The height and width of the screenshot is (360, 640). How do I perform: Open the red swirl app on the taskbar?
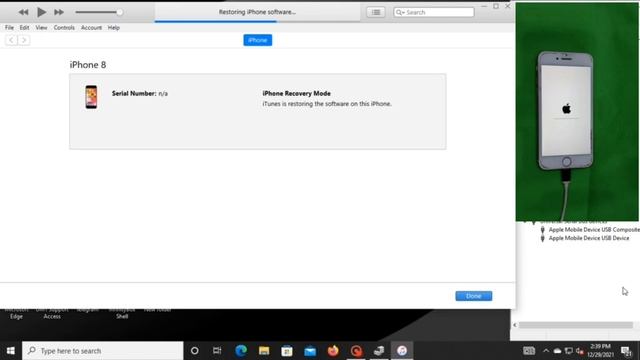pyautogui.click(x=356, y=351)
